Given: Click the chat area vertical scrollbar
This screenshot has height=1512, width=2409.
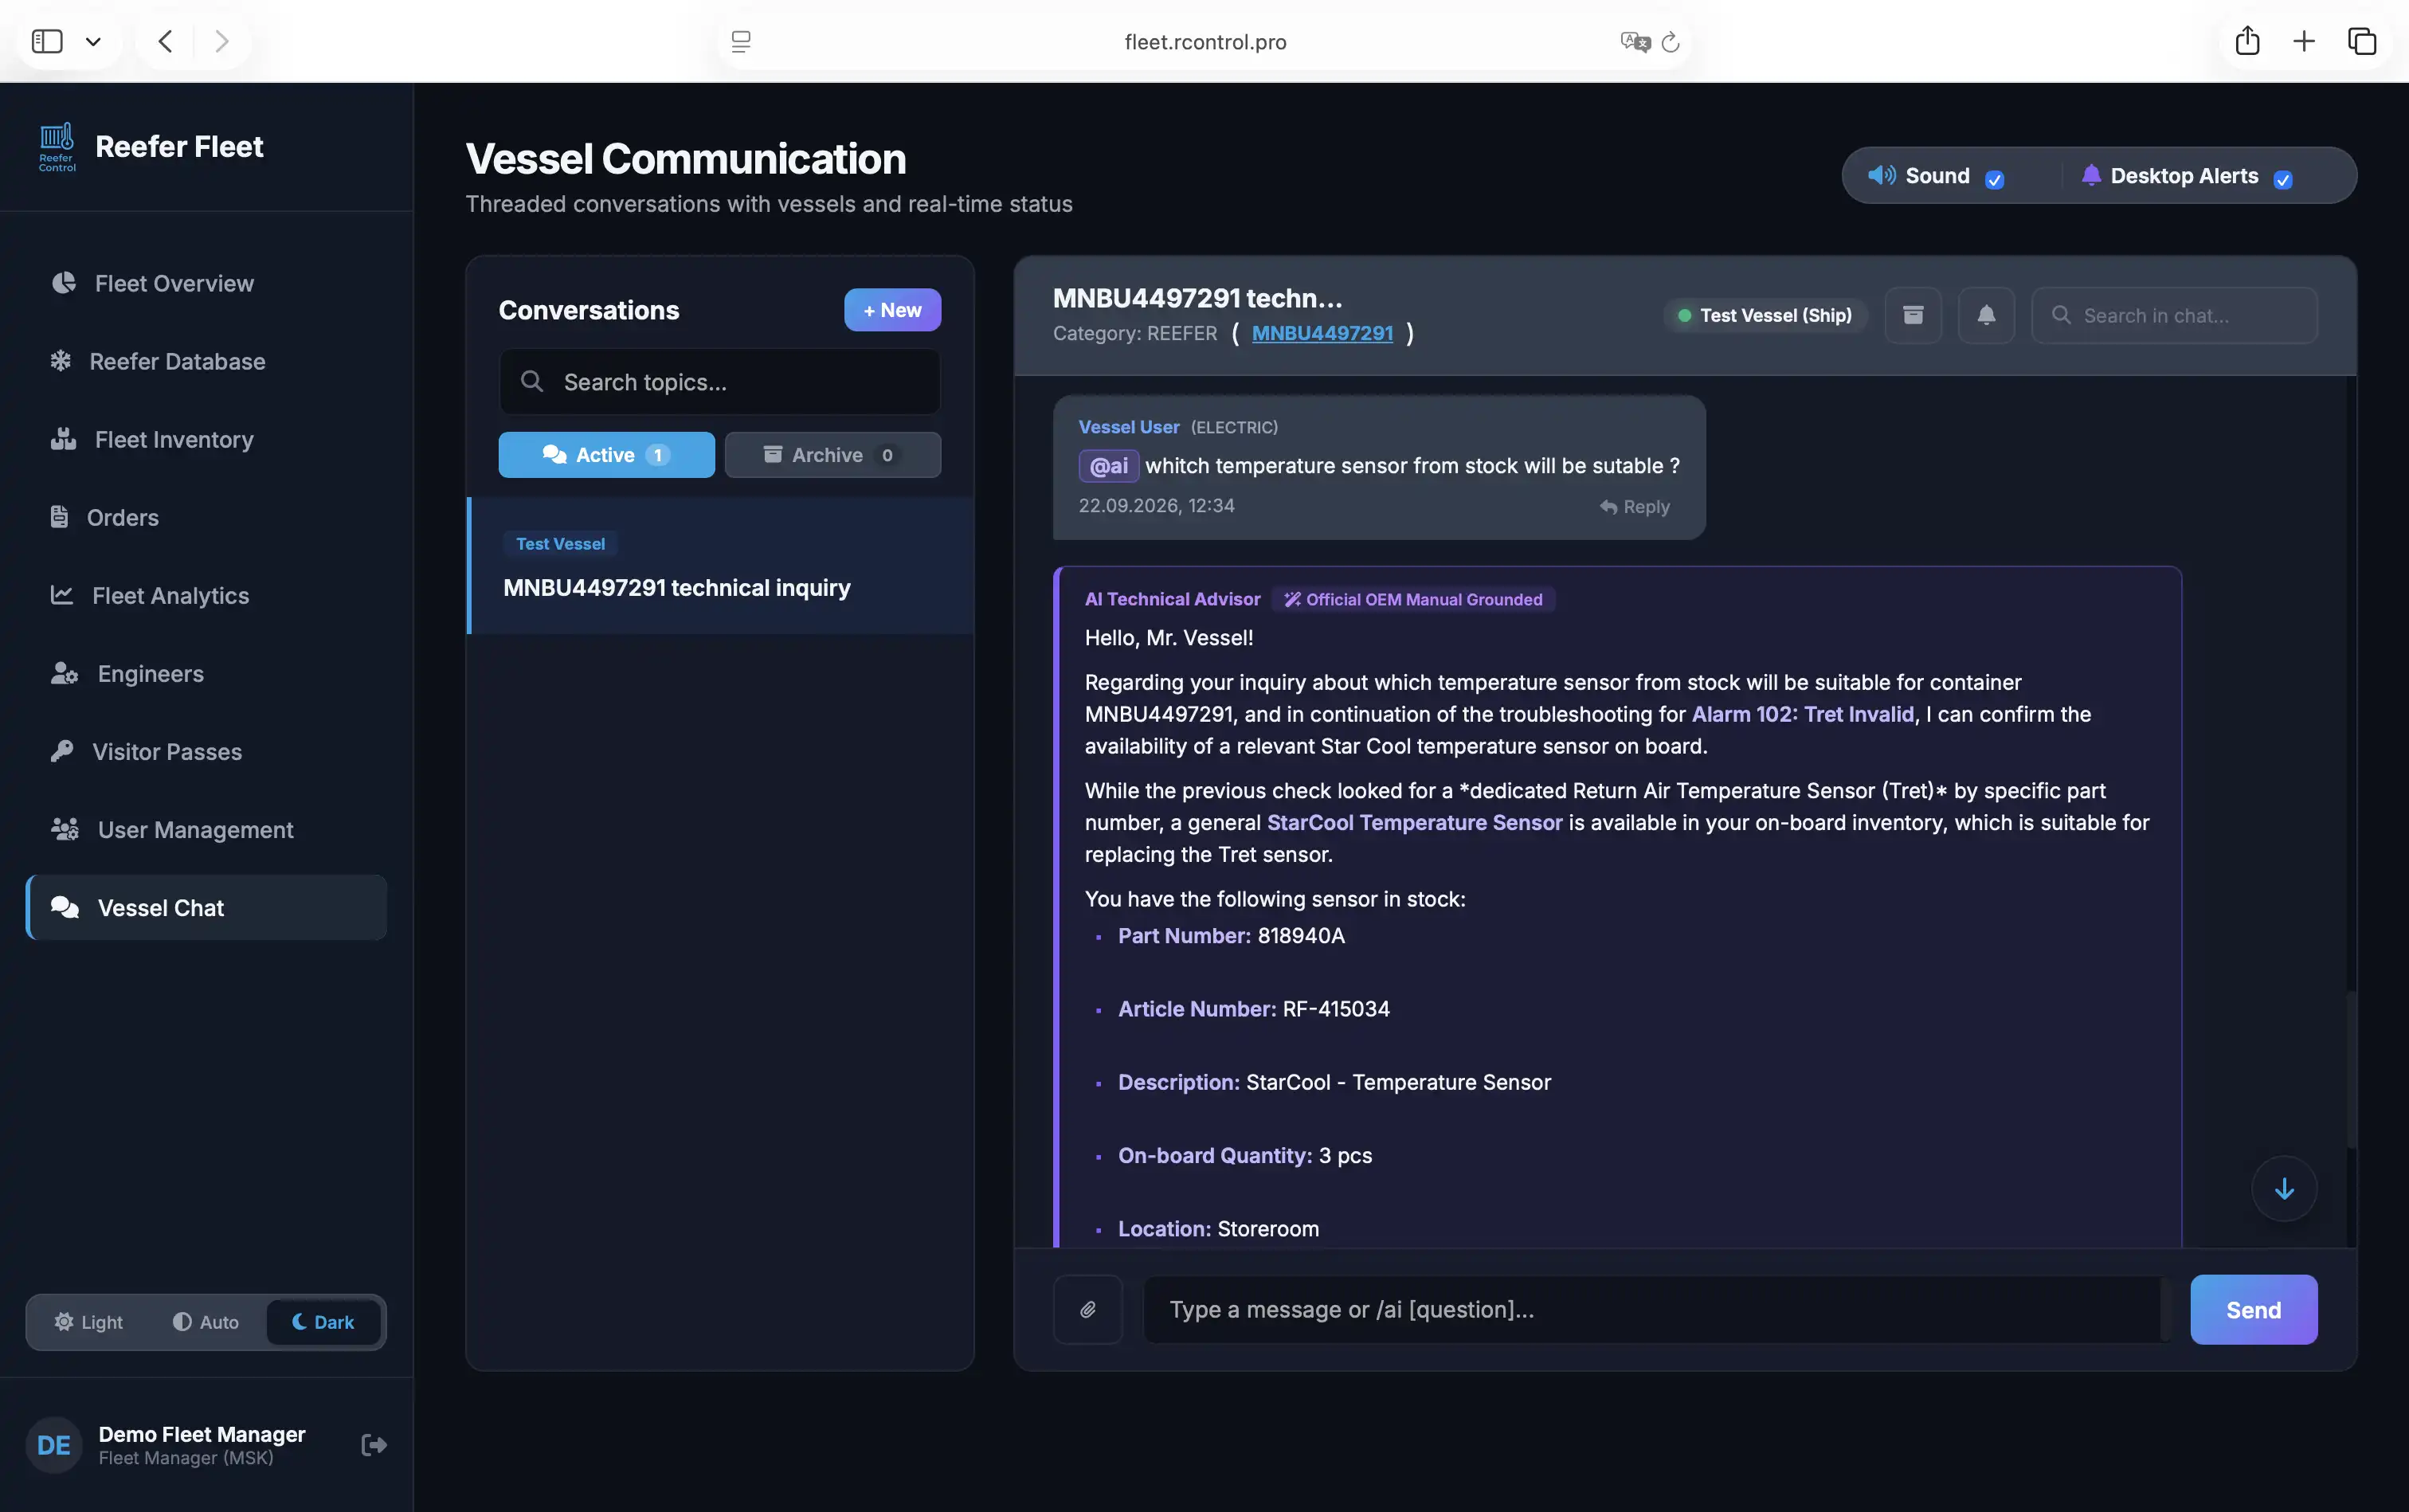Looking at the screenshot, I should click(2351, 1068).
